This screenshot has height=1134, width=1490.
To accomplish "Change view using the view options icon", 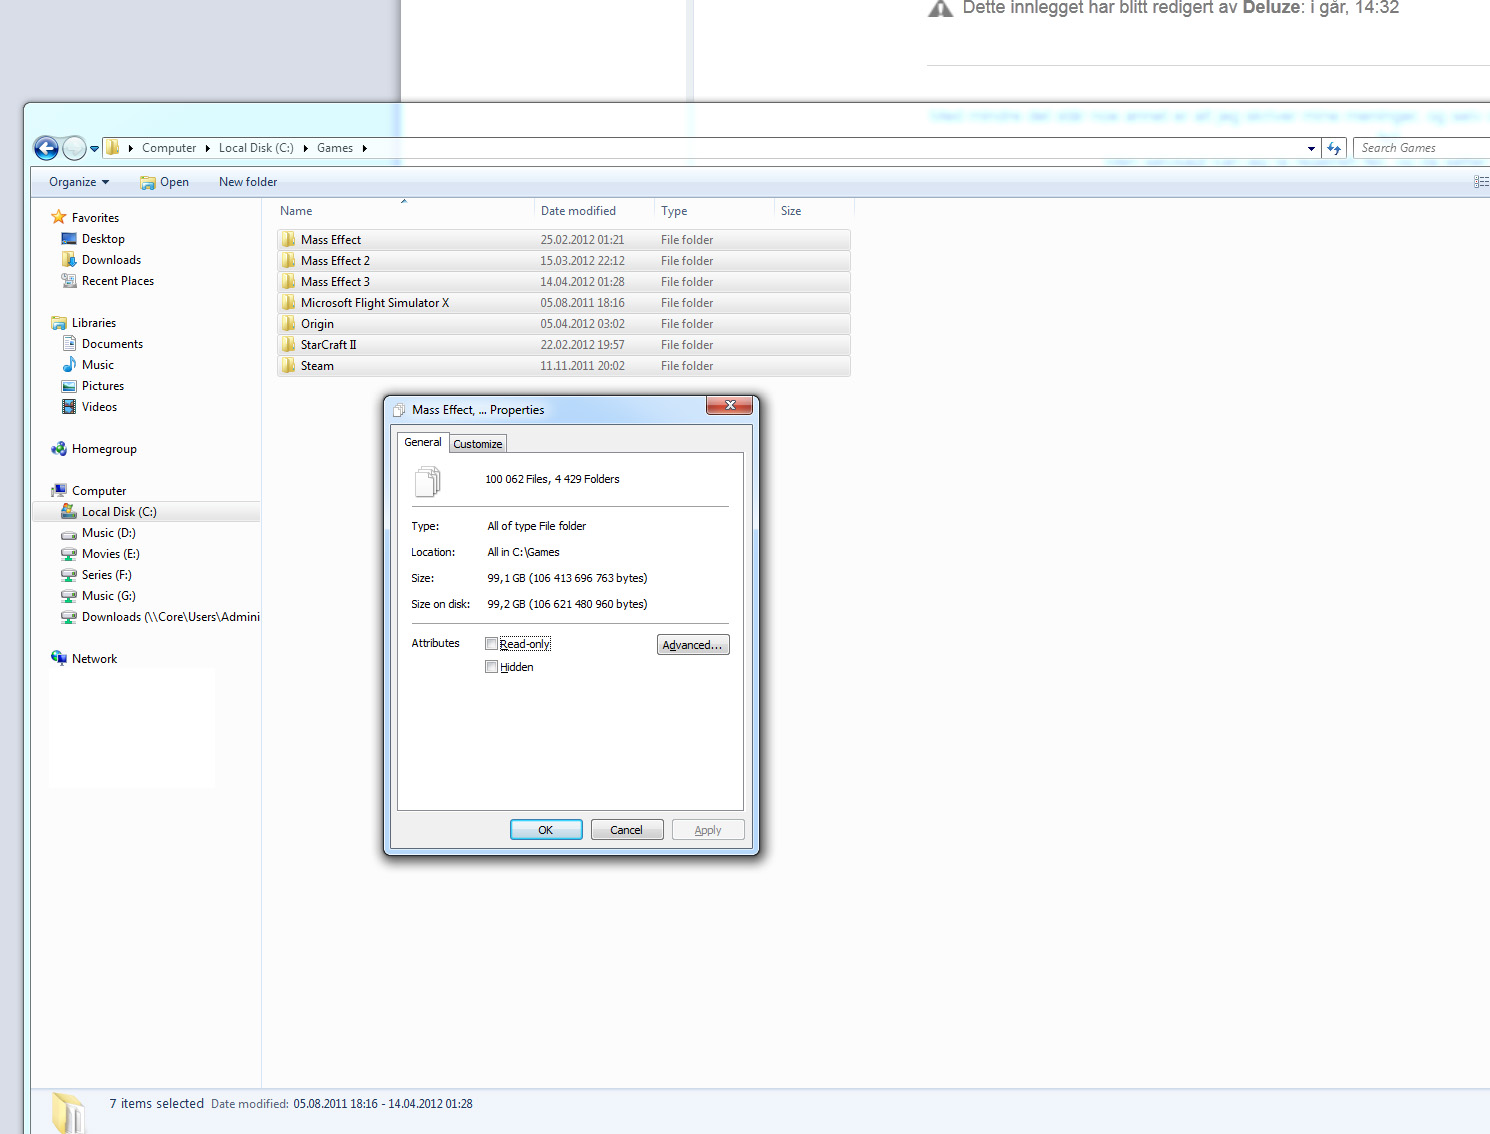I will click(1482, 182).
